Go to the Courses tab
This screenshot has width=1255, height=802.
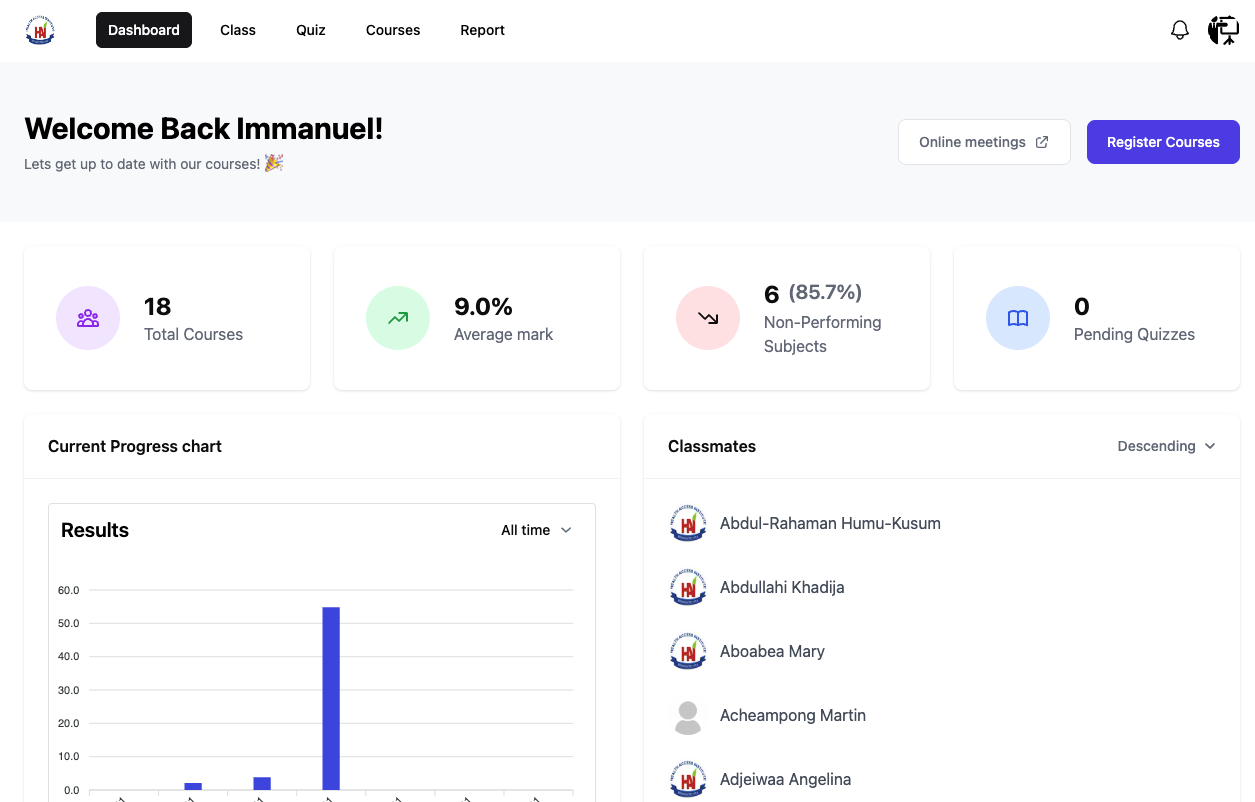coord(393,30)
